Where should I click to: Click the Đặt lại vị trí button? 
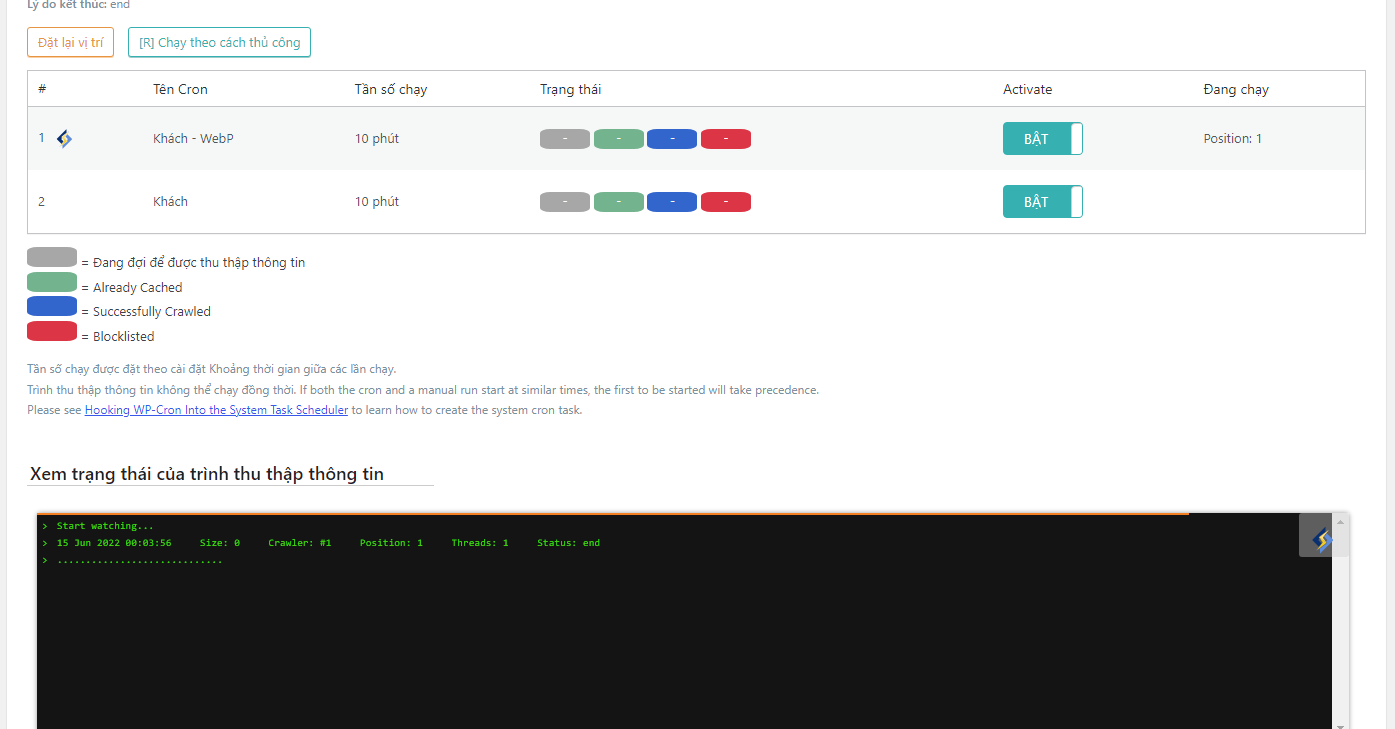[x=70, y=42]
